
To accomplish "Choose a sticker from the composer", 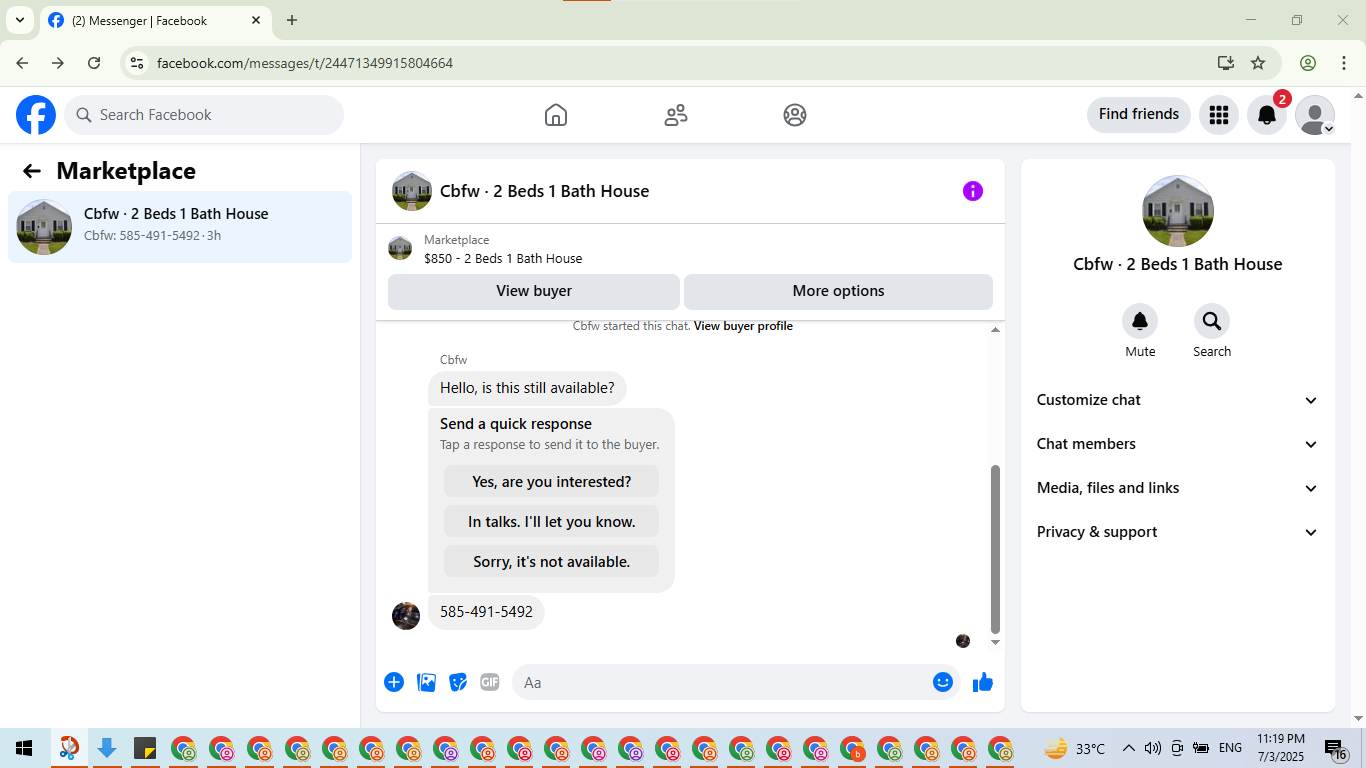I will (x=458, y=682).
